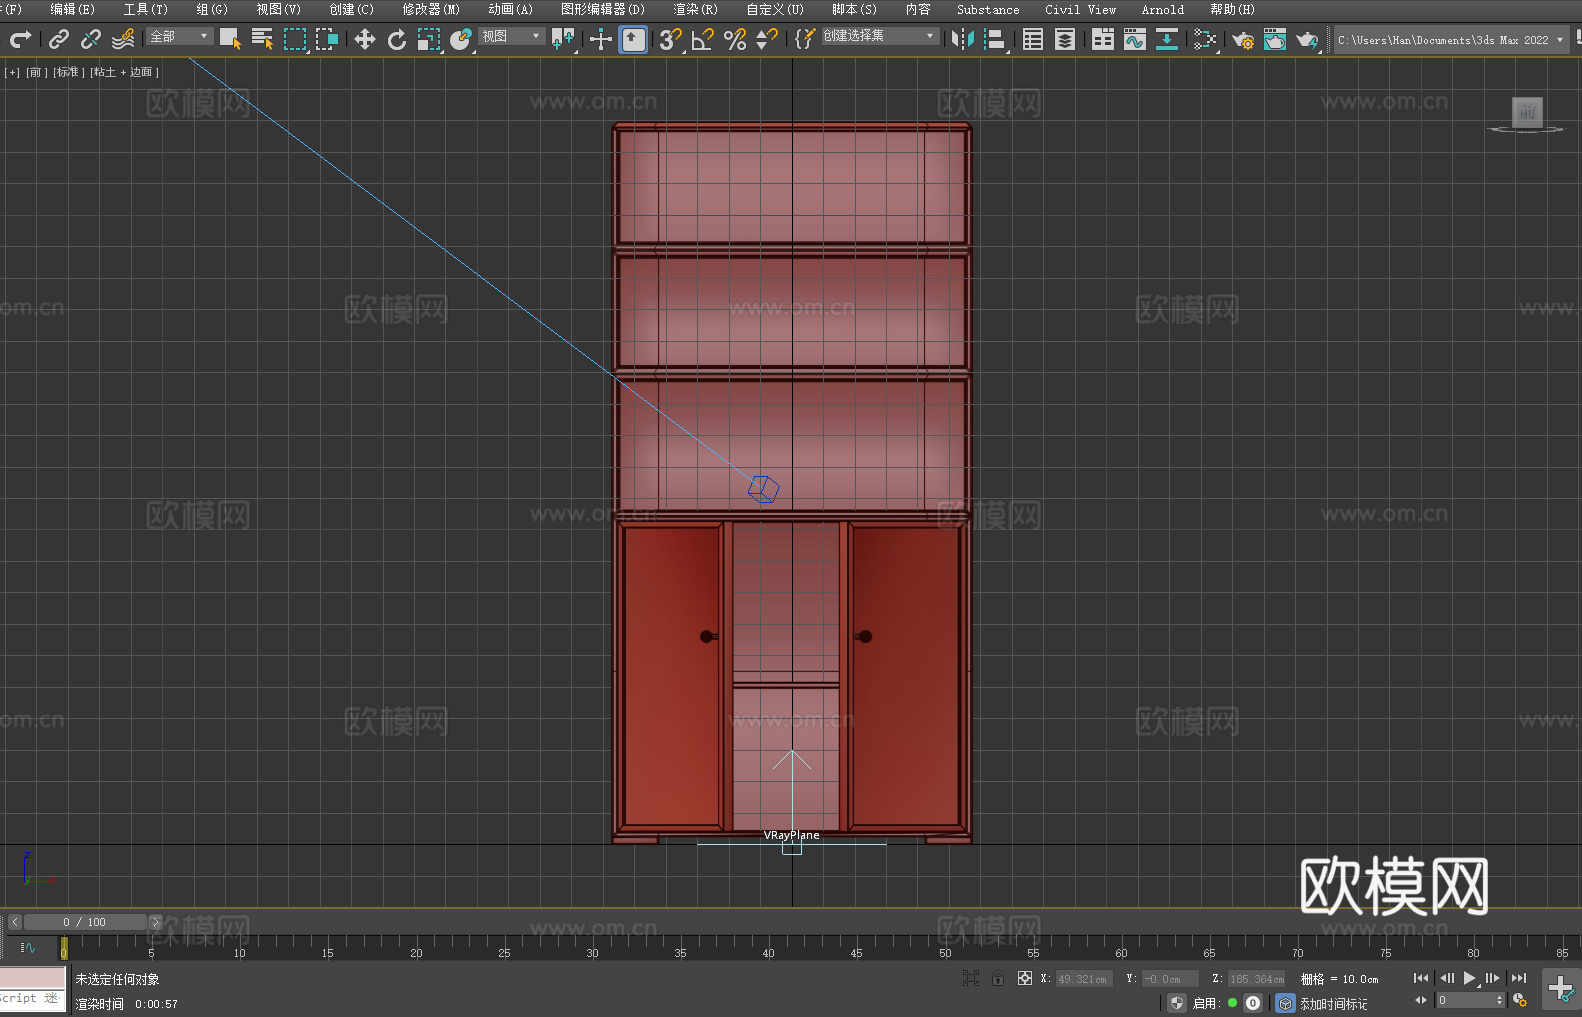Click Use Pivot Point Center icon
The height and width of the screenshot is (1017, 1582).
click(563, 39)
